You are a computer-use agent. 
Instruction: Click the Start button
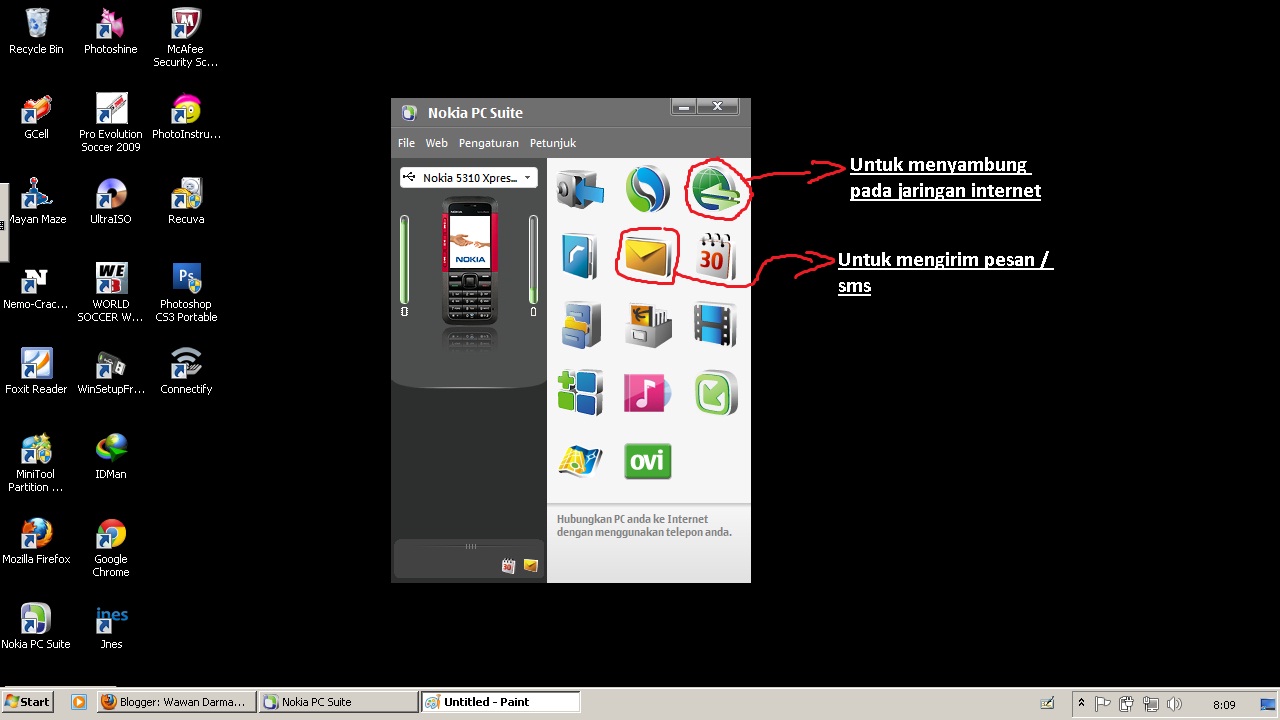coord(27,702)
